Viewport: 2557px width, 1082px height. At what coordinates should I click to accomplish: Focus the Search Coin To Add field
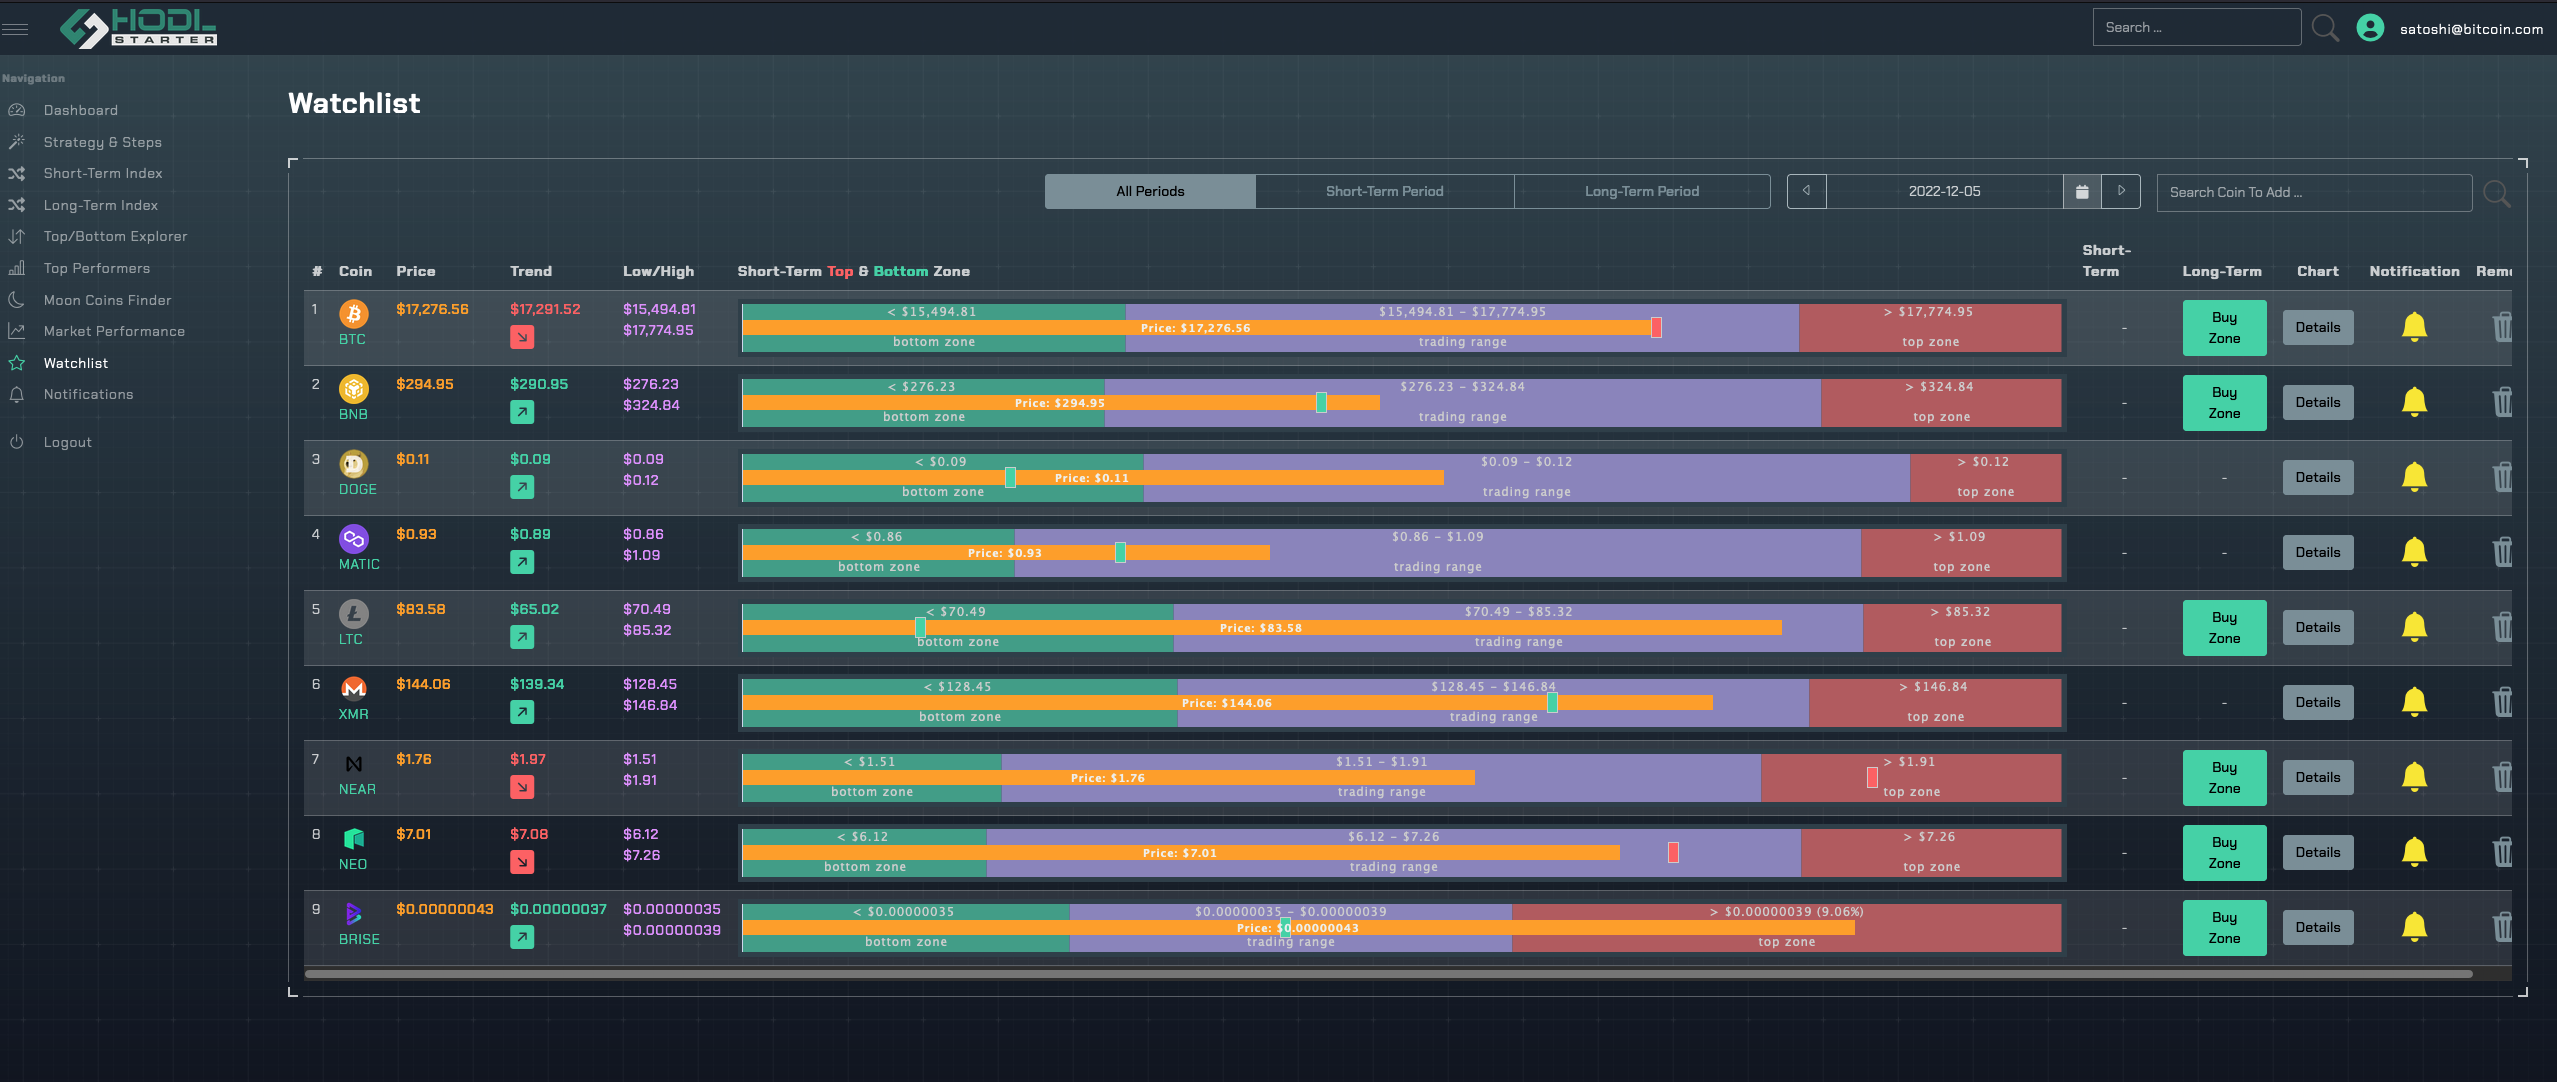(2315, 192)
